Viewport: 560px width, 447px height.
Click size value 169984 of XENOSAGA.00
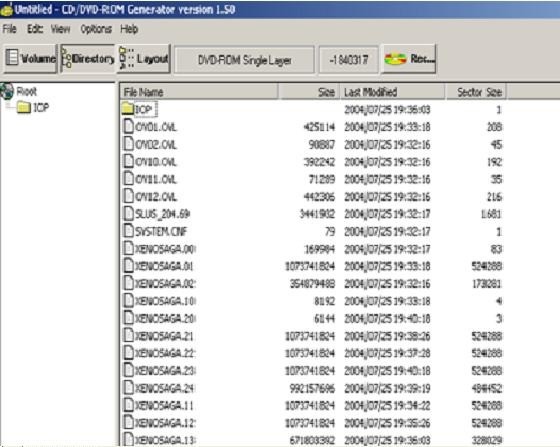pos(319,248)
